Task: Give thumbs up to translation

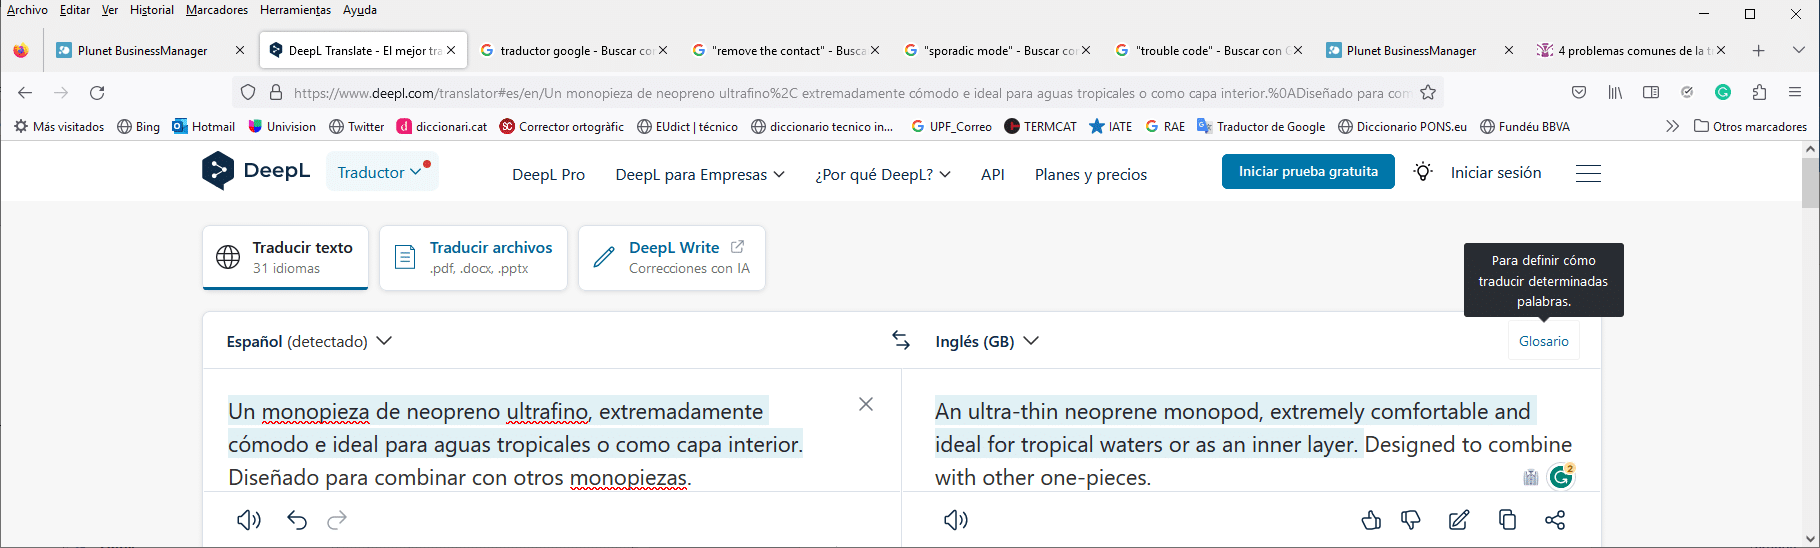Action: click(x=1371, y=520)
